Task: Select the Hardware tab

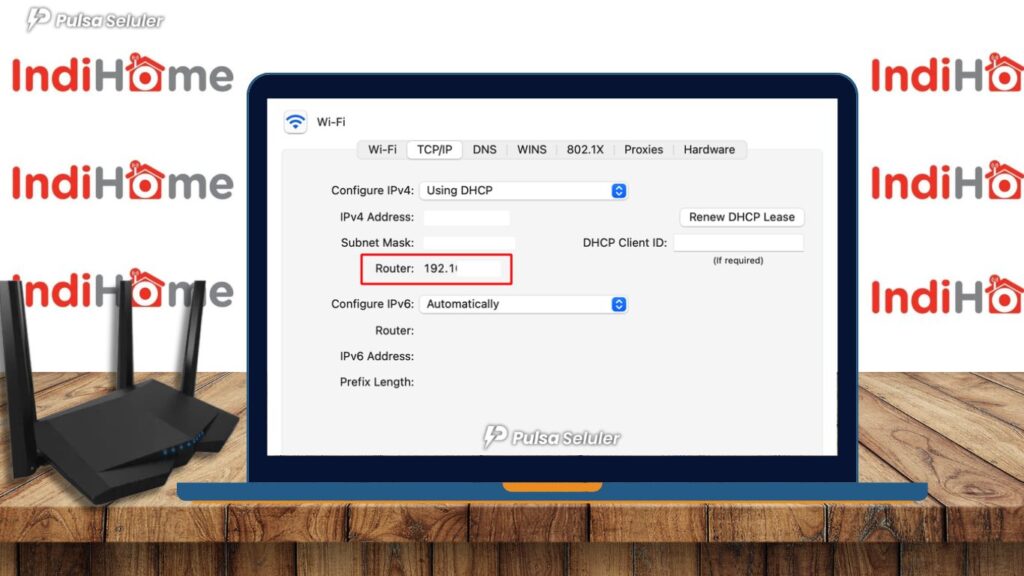Action: point(710,149)
